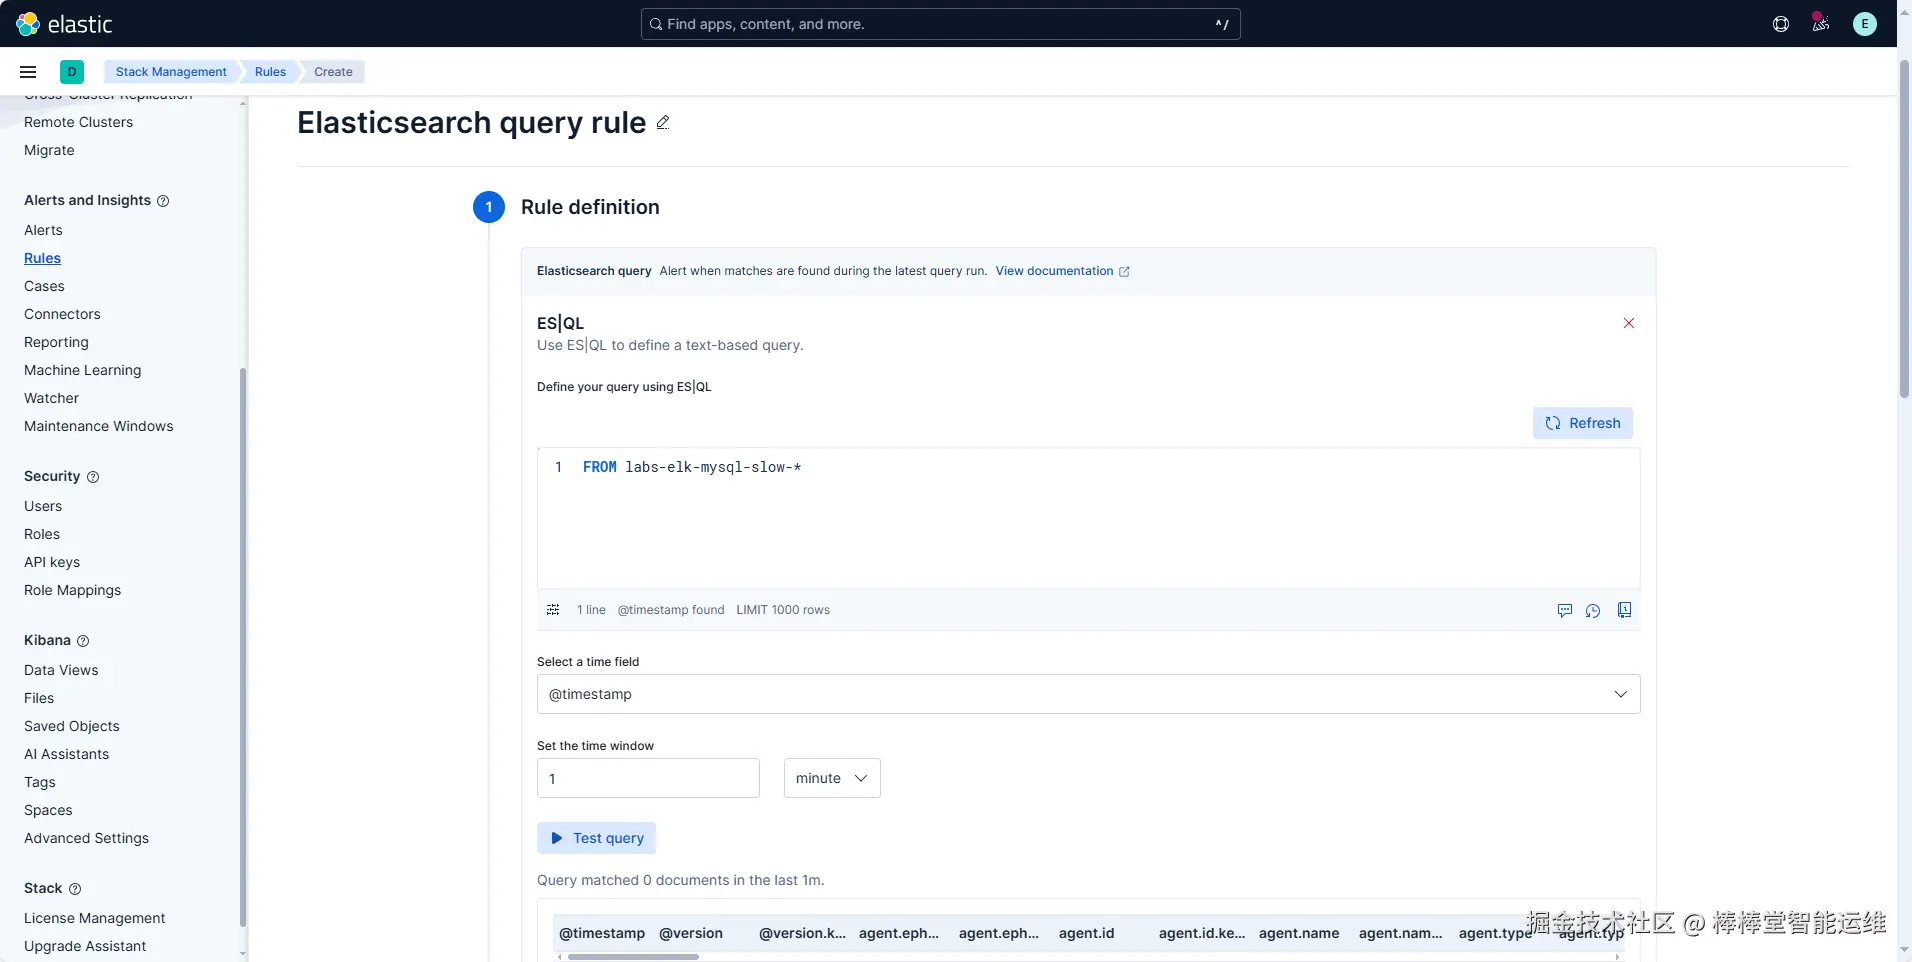Screen dimensions: 1912x962
Task: Open AI Assistants under Kibana
Action: pyautogui.click(x=66, y=754)
